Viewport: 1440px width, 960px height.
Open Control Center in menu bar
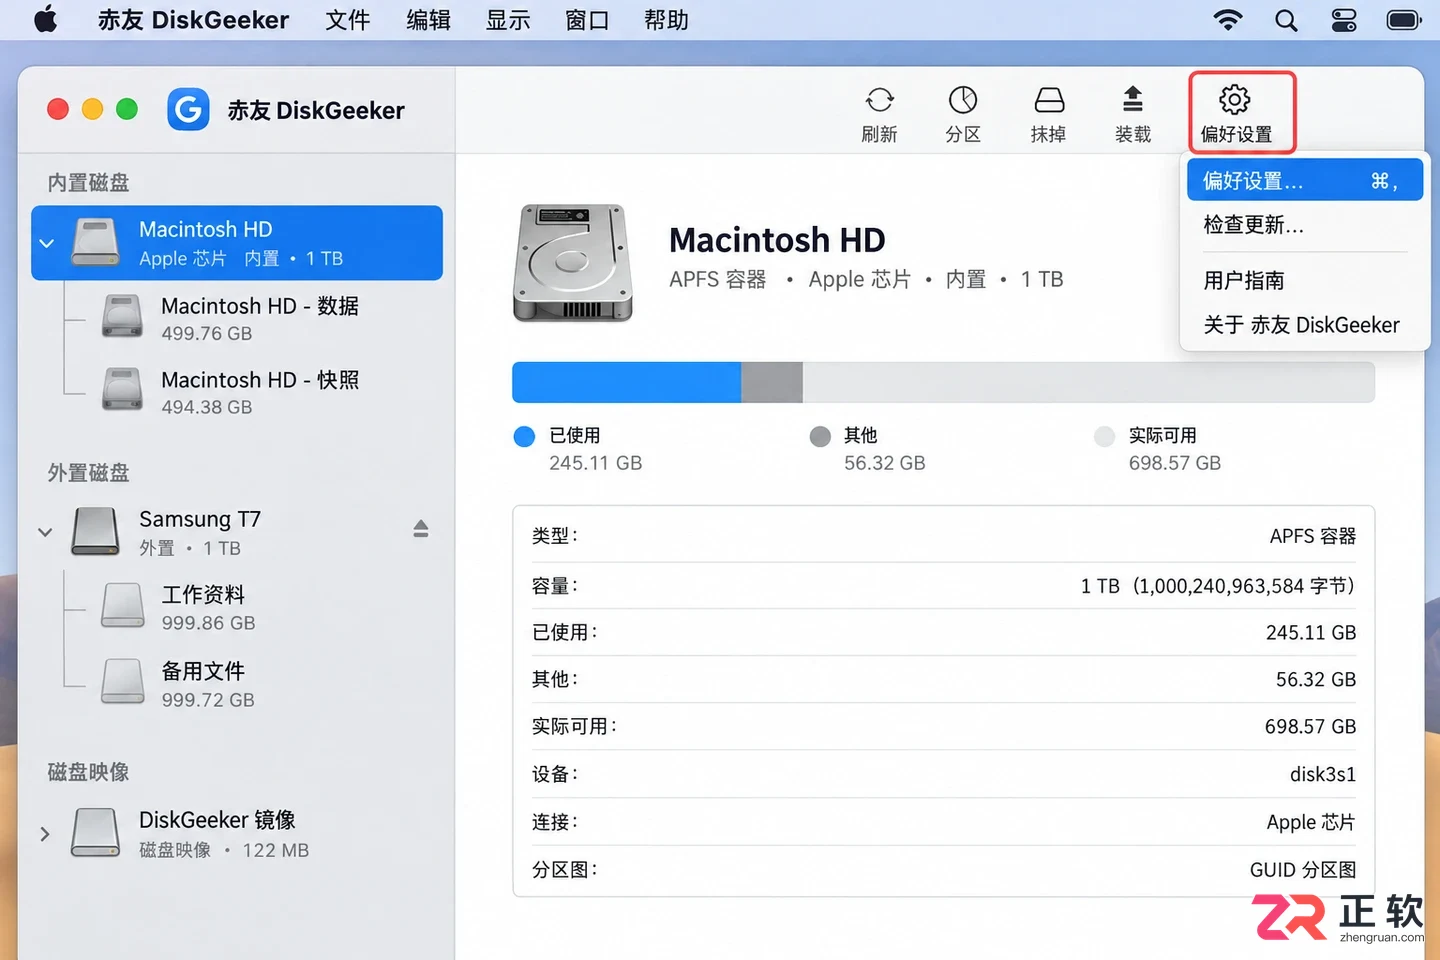pos(1344,20)
